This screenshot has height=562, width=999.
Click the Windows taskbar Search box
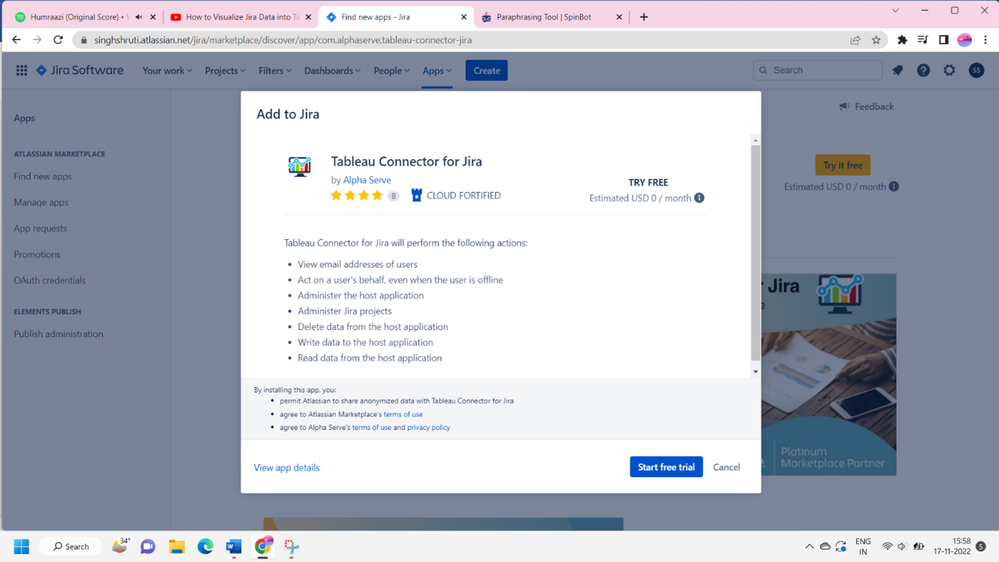click(70, 547)
